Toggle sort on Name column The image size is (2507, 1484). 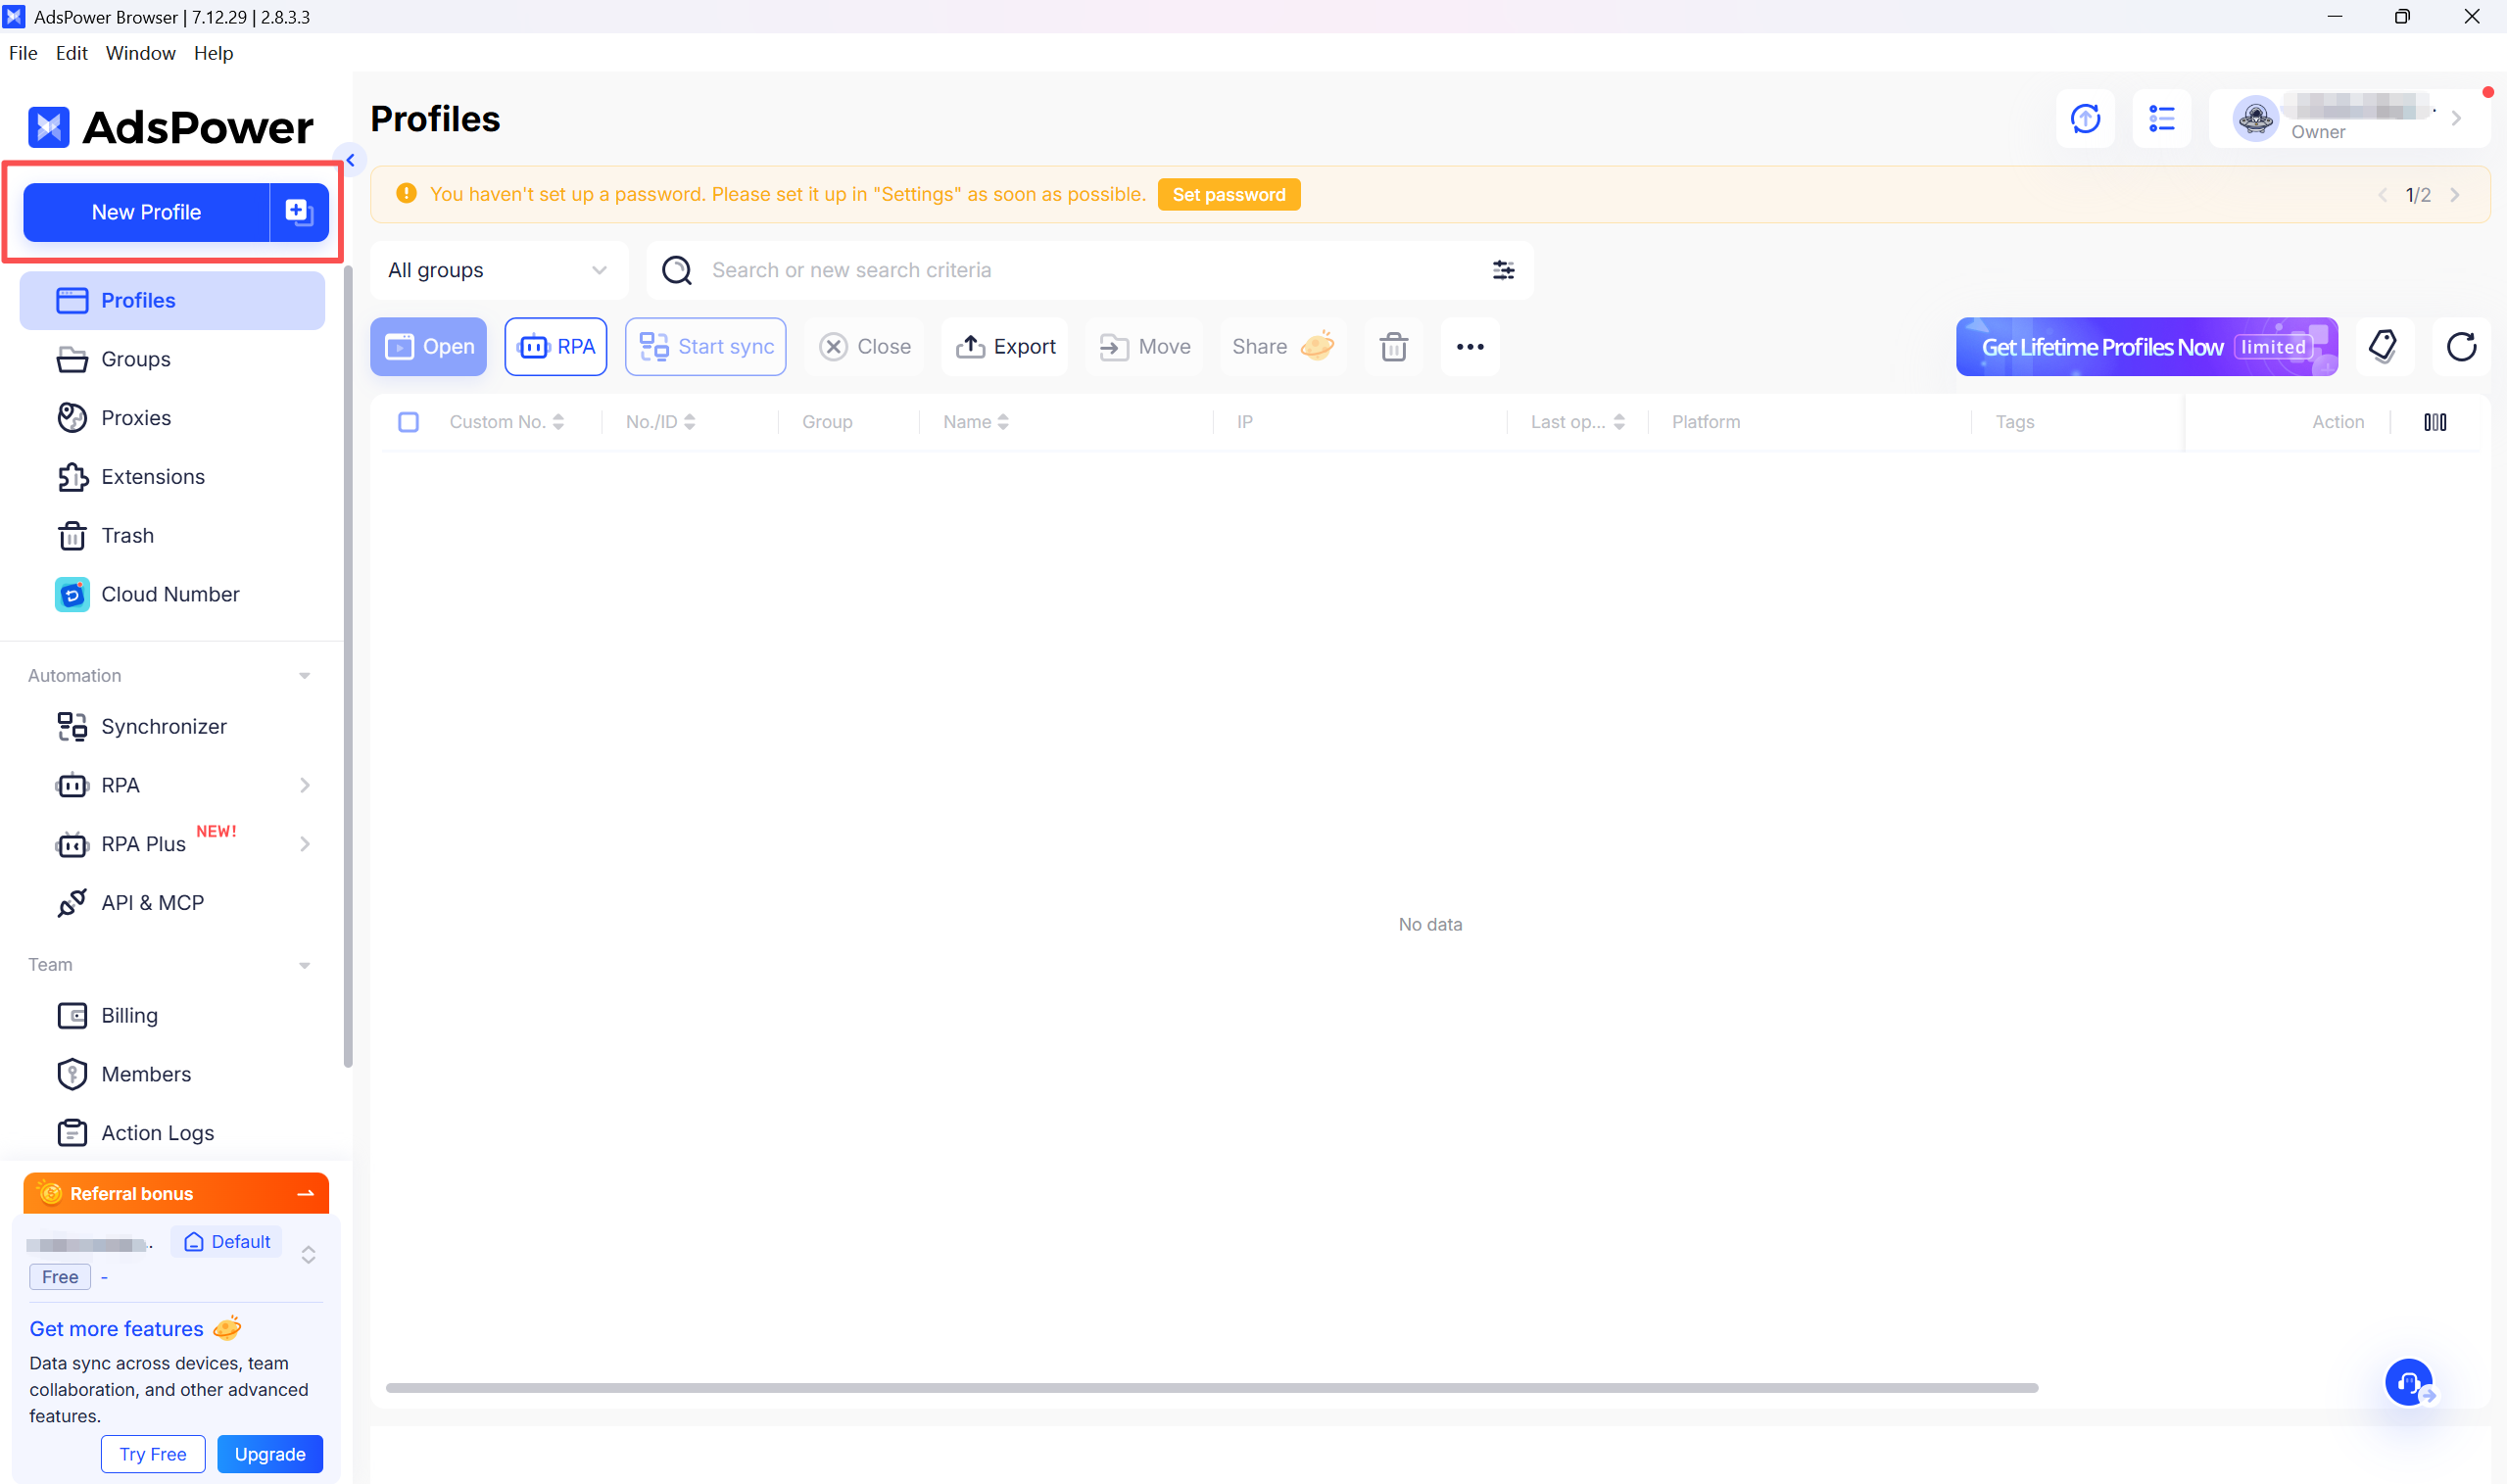tap(975, 422)
